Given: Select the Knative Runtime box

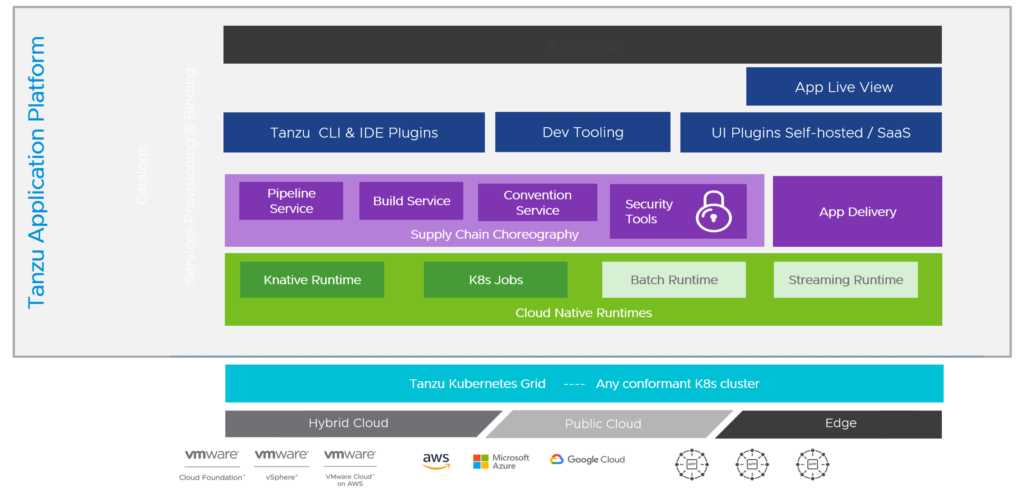Looking at the screenshot, I should 312,280.
